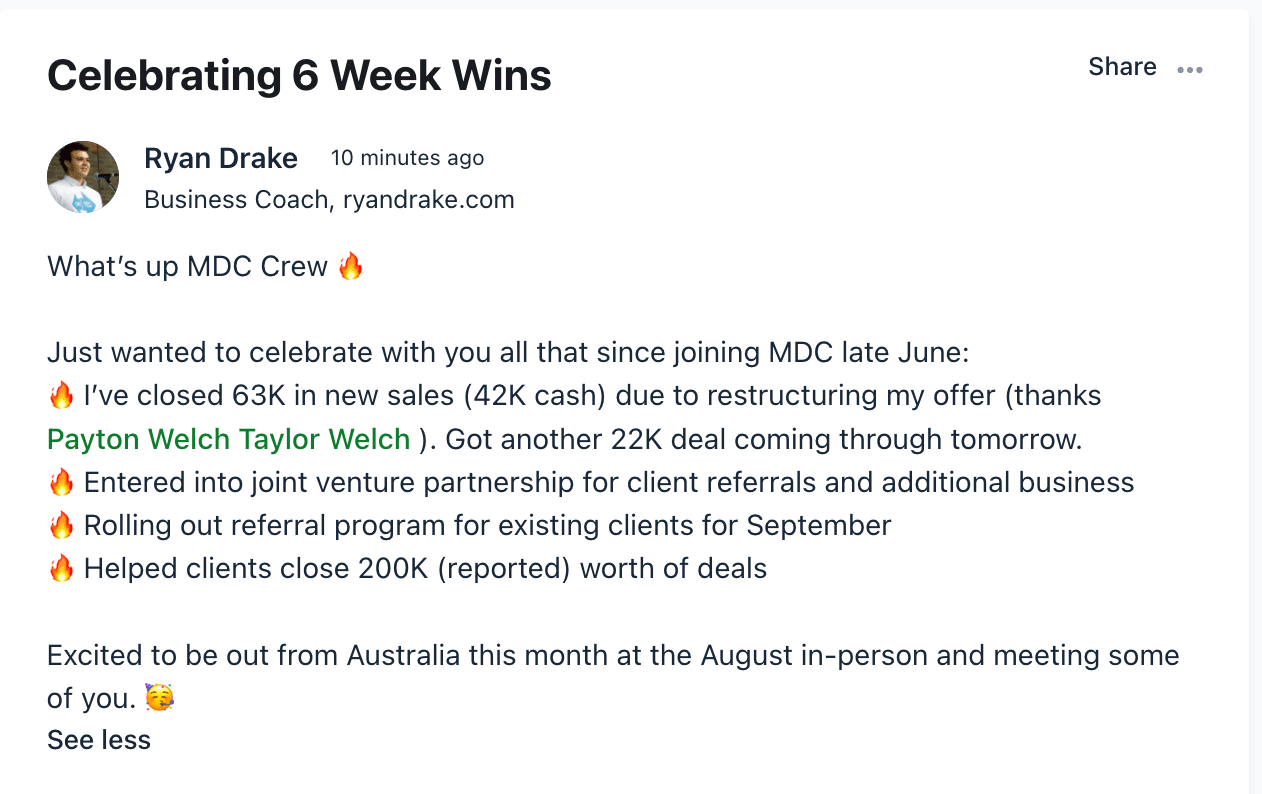Click the fire emoji before "Helped clients close 200K"
Viewport: 1262px width, 794px height.
coord(61,569)
